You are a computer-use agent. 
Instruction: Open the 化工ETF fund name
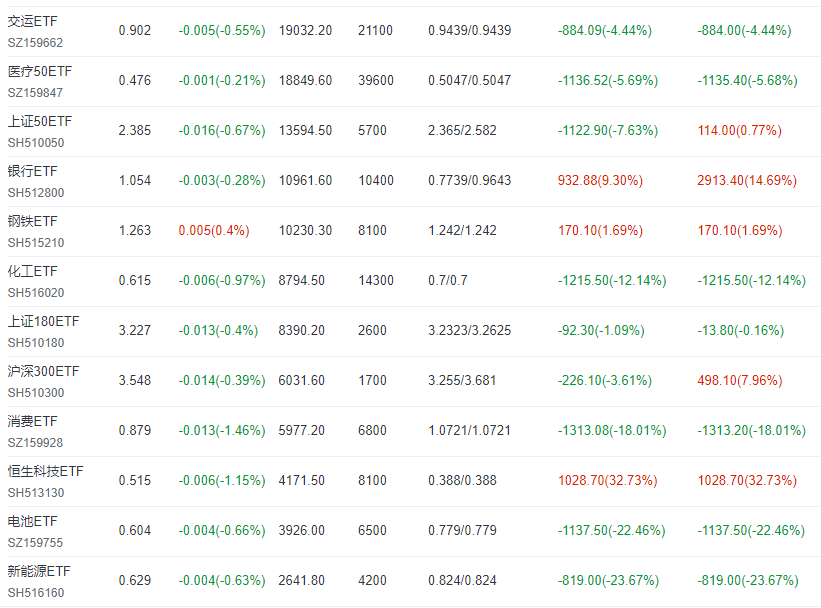[x=32, y=271]
